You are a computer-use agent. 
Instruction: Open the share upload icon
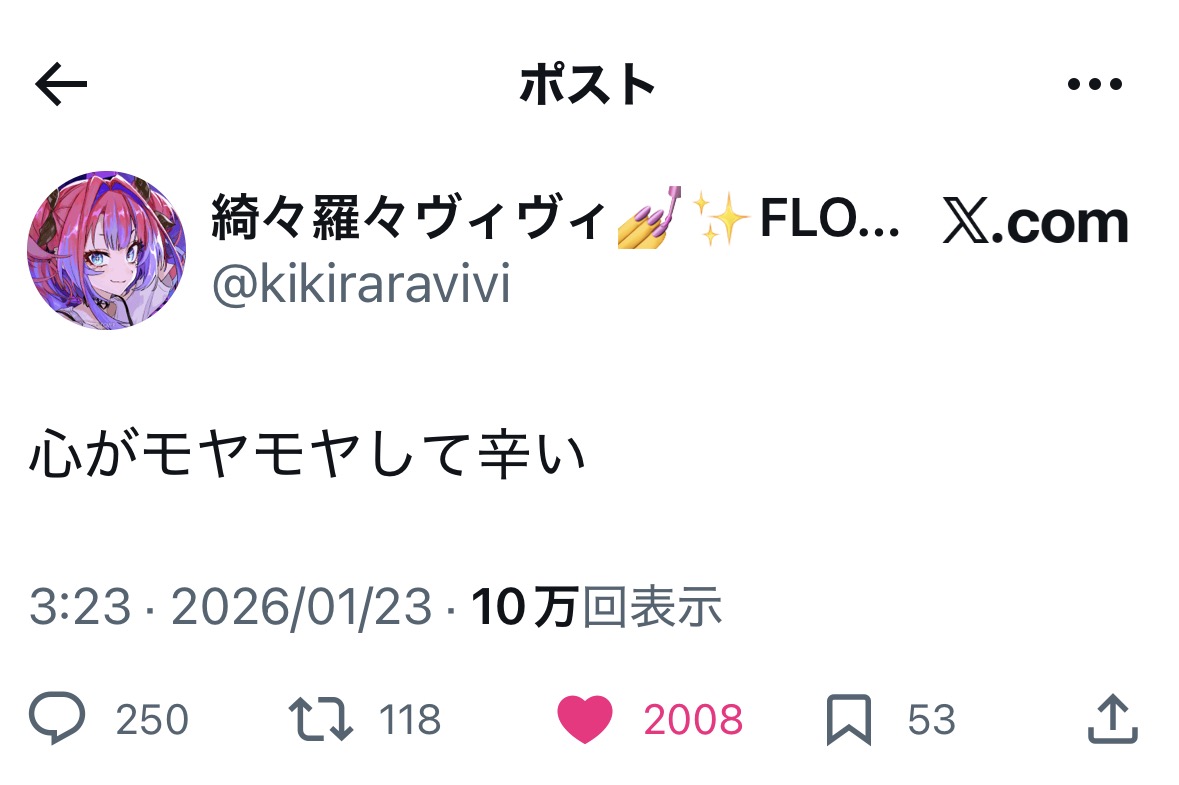coord(1113,720)
